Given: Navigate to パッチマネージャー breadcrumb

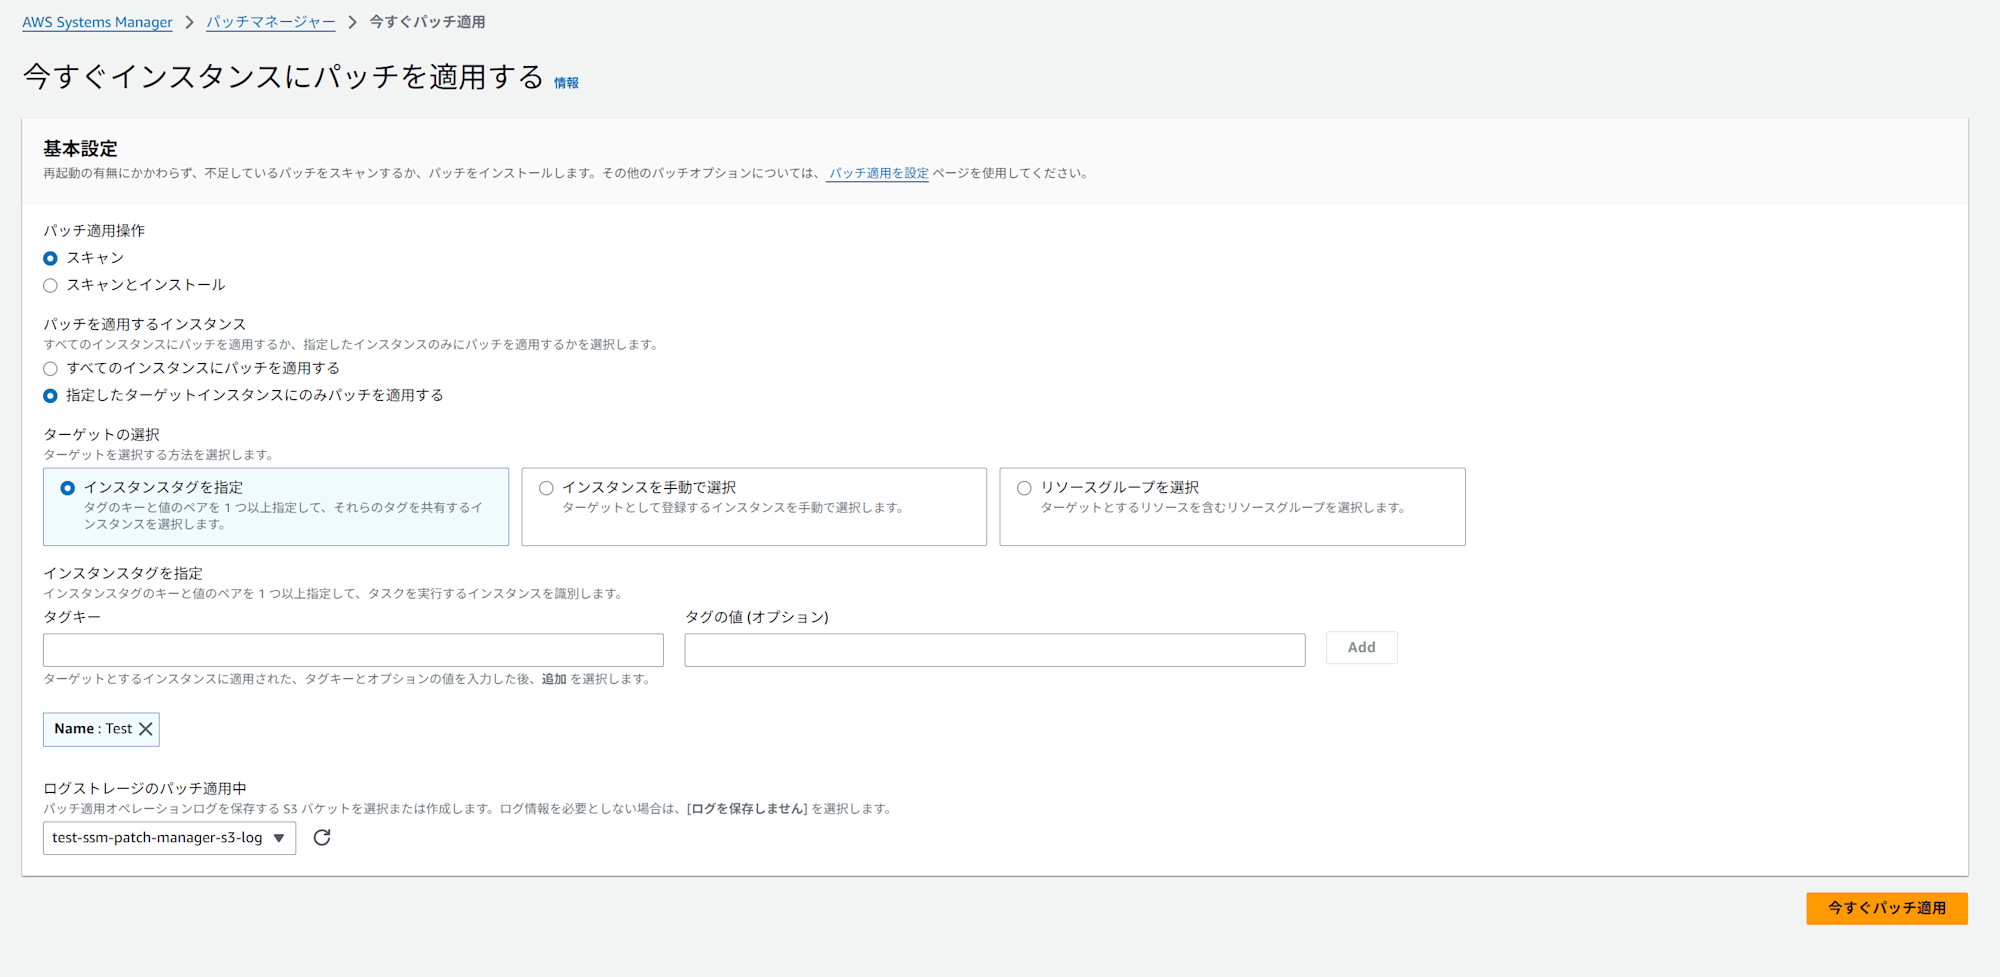Looking at the screenshot, I should click(270, 22).
